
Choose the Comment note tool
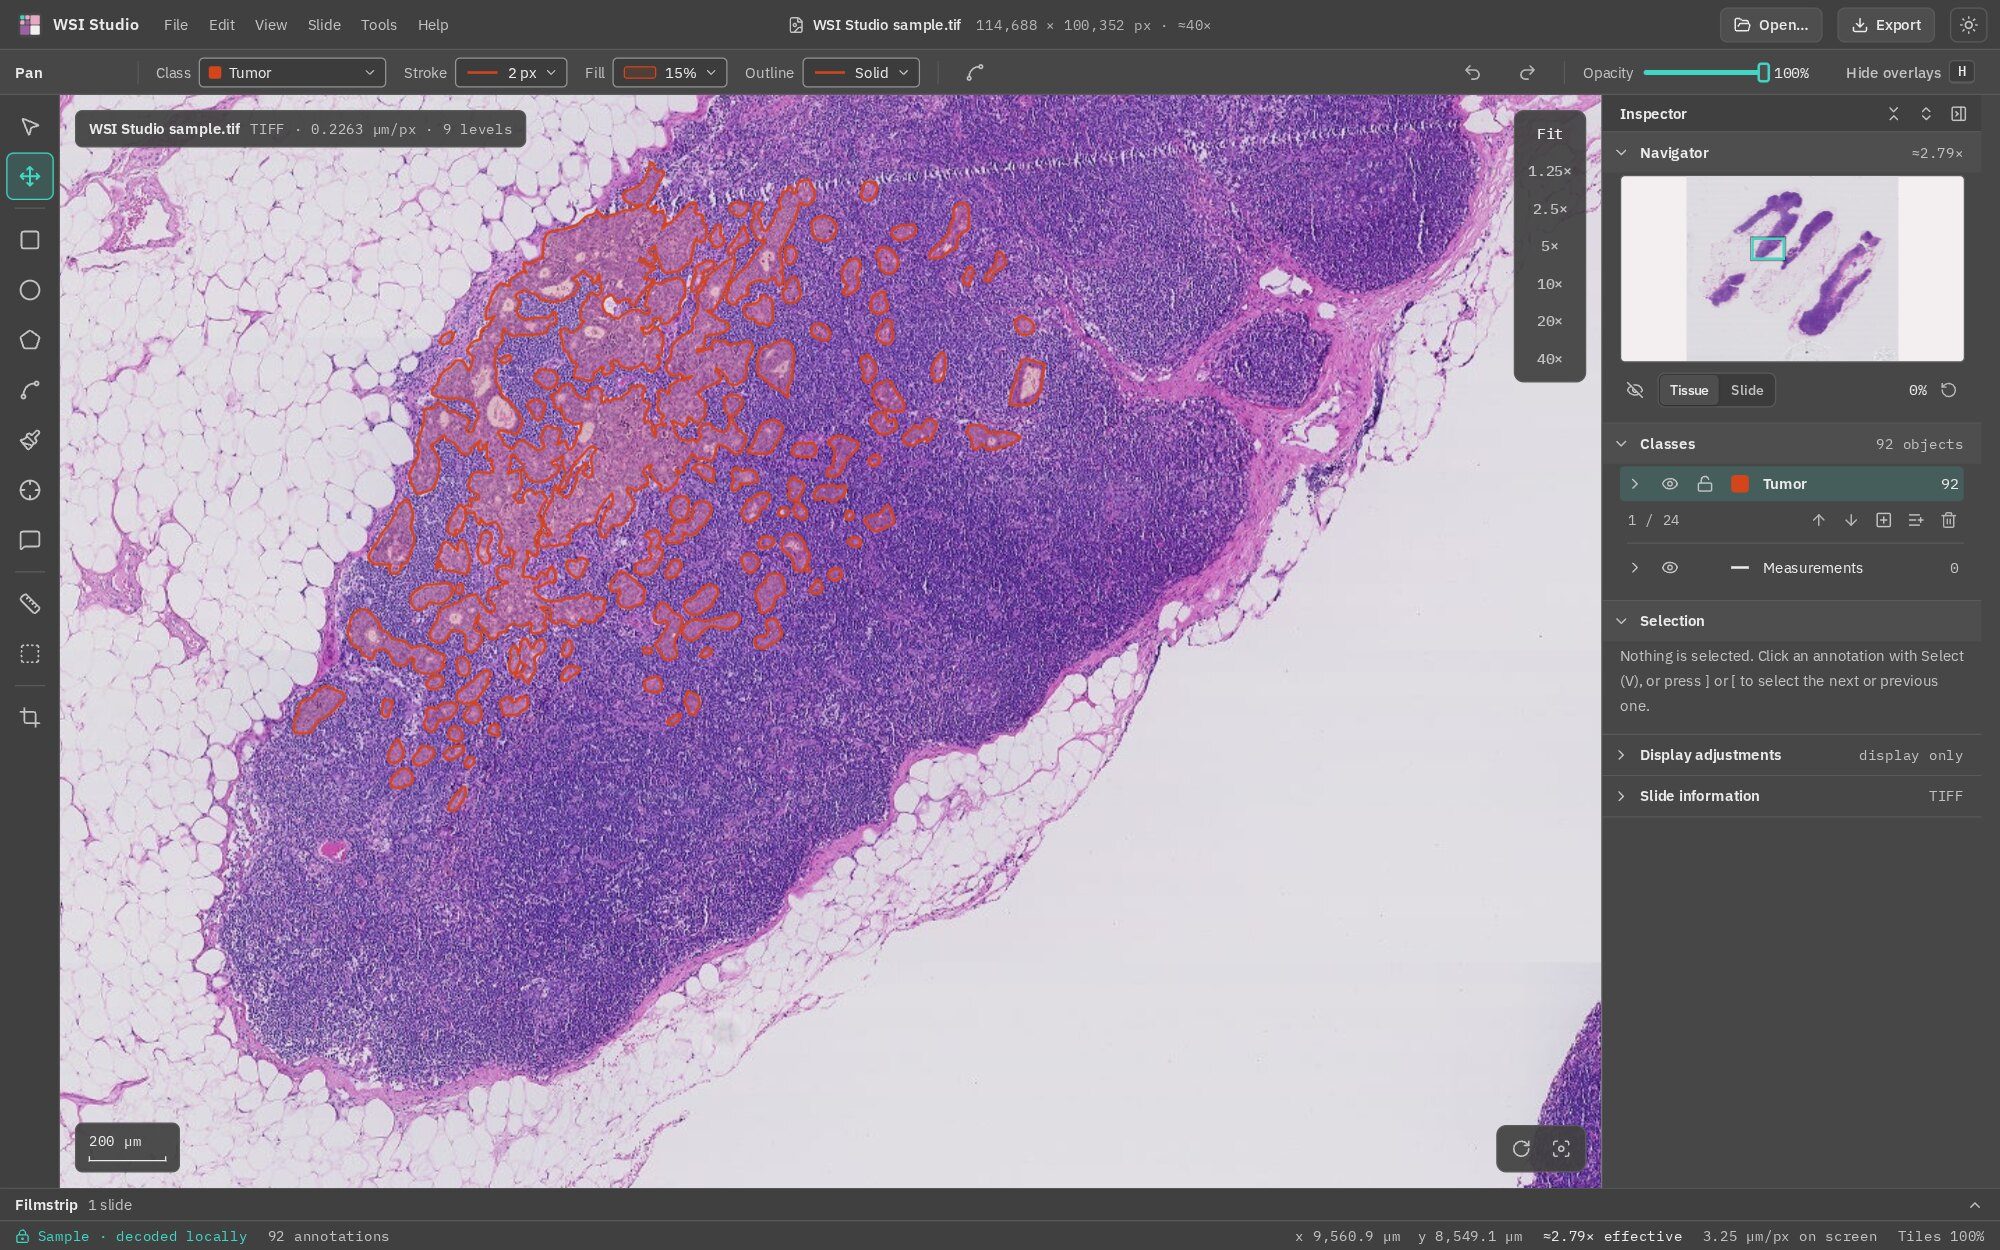tap(30, 540)
